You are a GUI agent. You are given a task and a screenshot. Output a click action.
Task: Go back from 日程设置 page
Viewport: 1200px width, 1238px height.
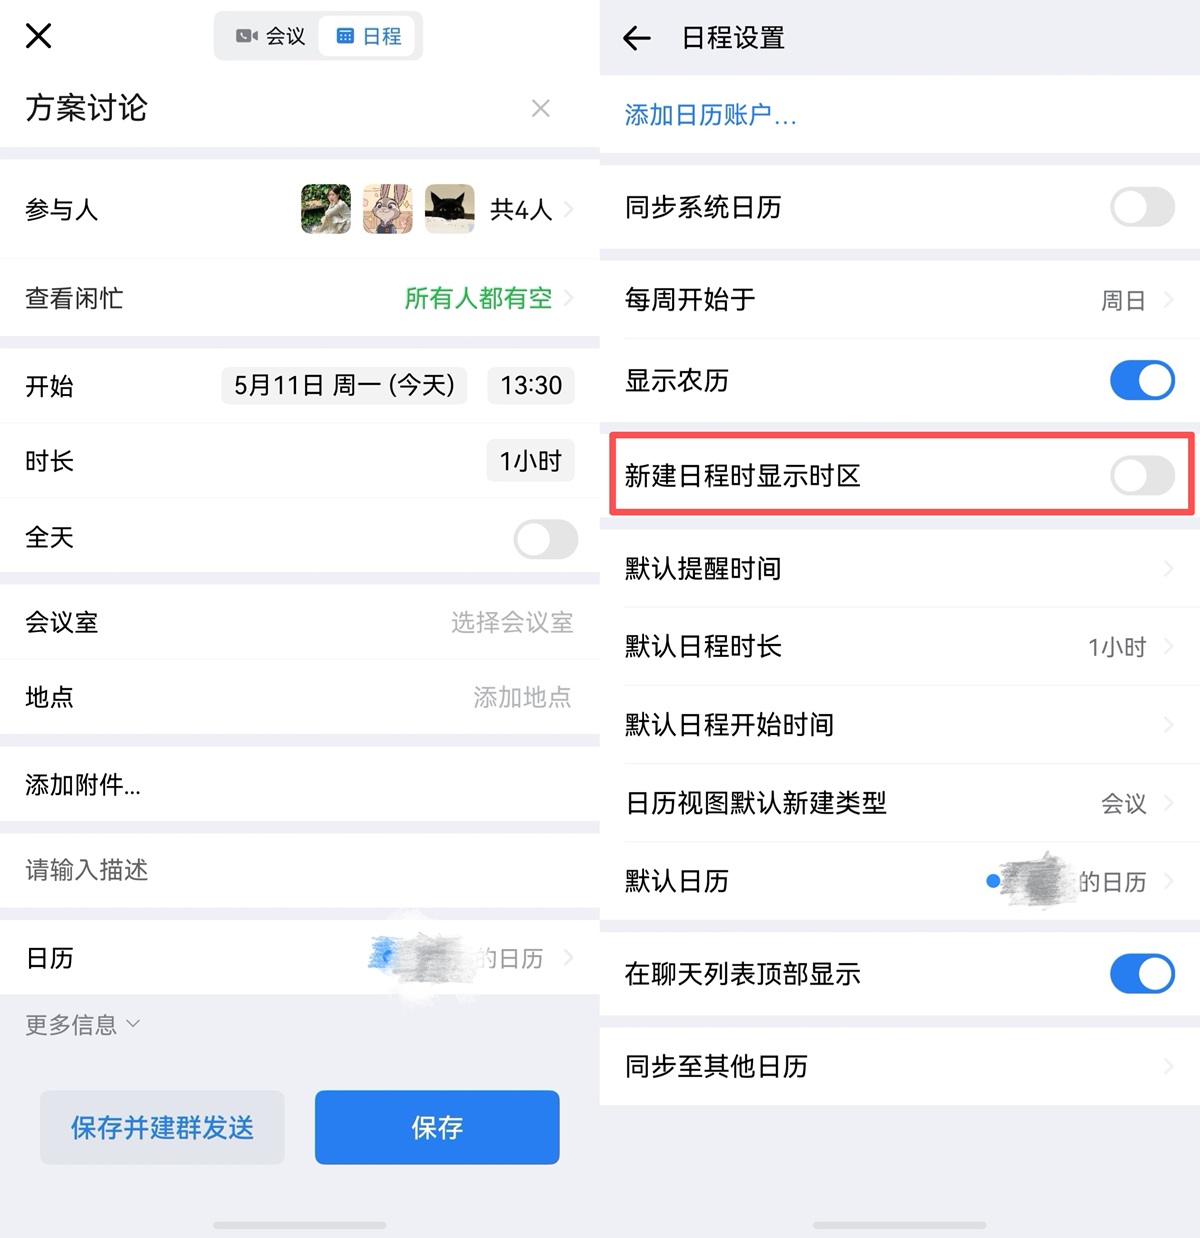click(x=636, y=38)
